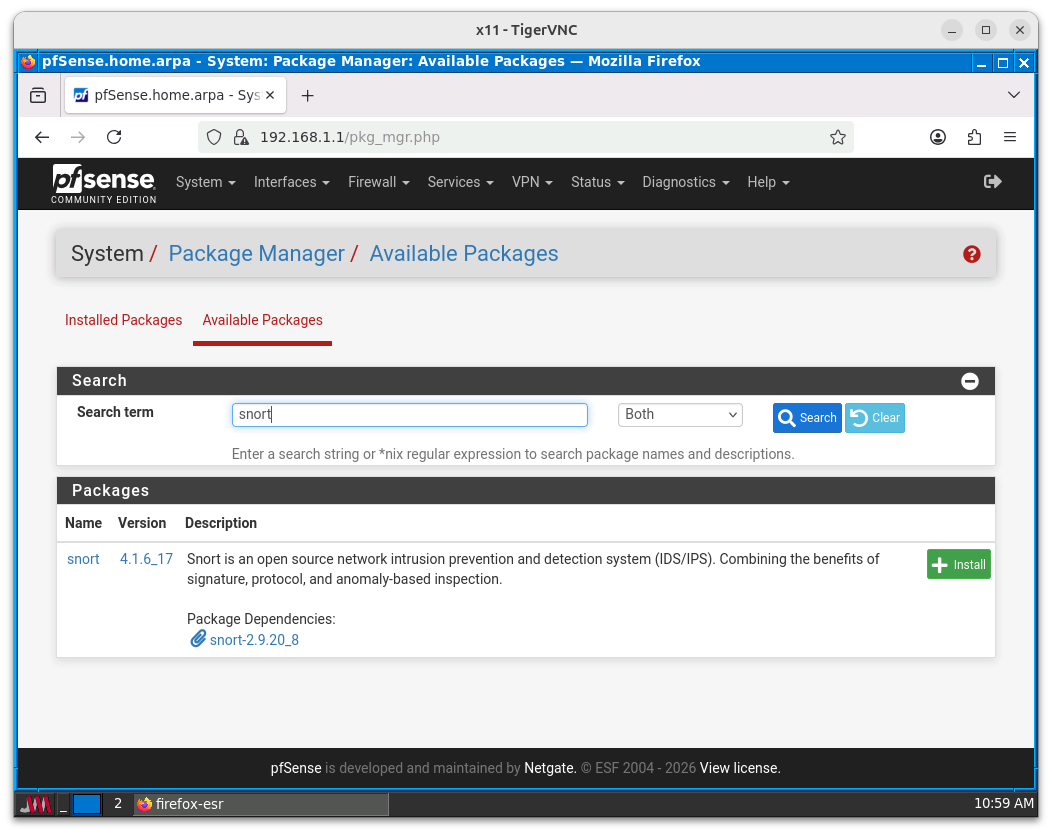The height and width of the screenshot is (834, 1052).
Task: Click the Name column header
Action: [x=83, y=523]
